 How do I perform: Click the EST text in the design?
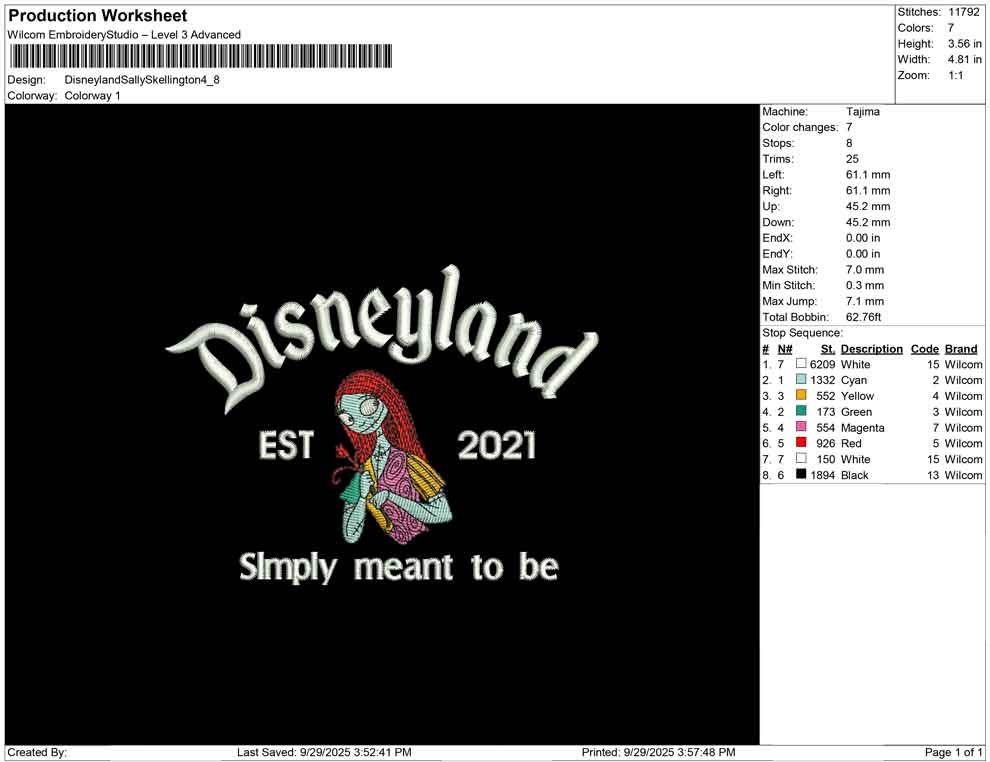click(286, 444)
